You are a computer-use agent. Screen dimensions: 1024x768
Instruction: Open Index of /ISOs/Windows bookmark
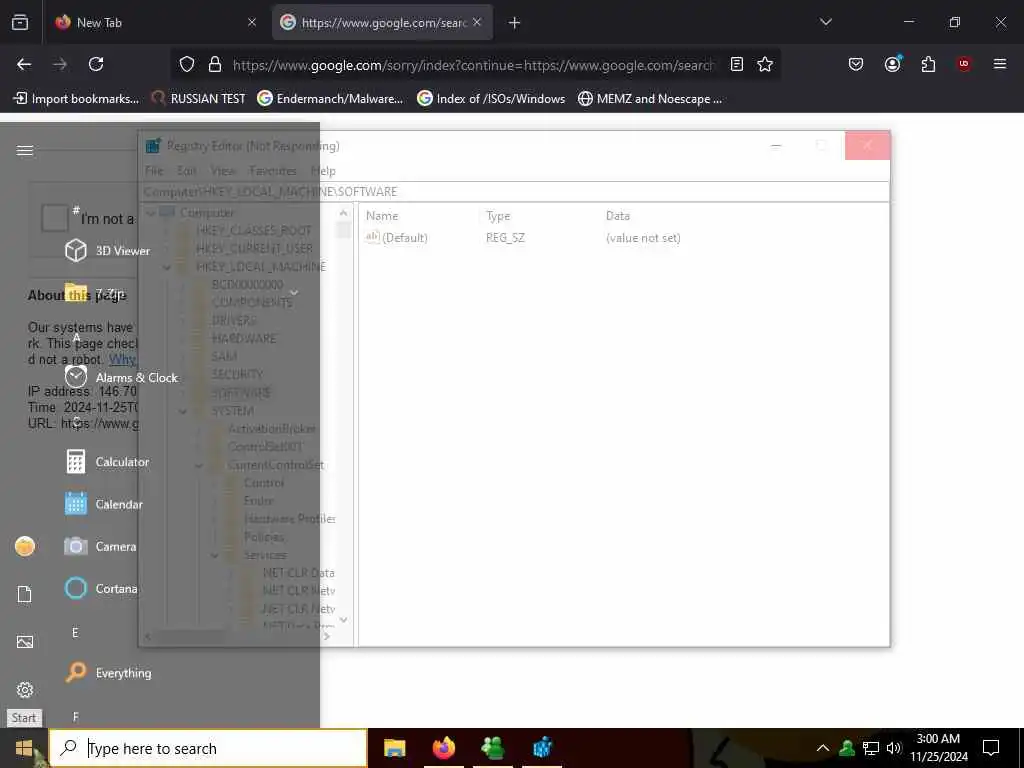click(x=491, y=99)
